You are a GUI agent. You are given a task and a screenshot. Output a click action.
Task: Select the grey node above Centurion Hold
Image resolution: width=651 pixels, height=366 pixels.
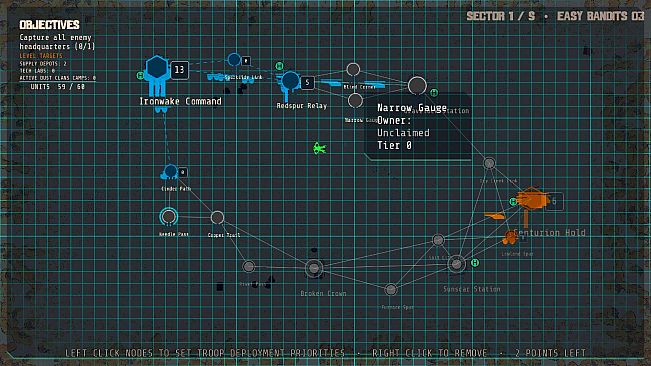(x=489, y=163)
